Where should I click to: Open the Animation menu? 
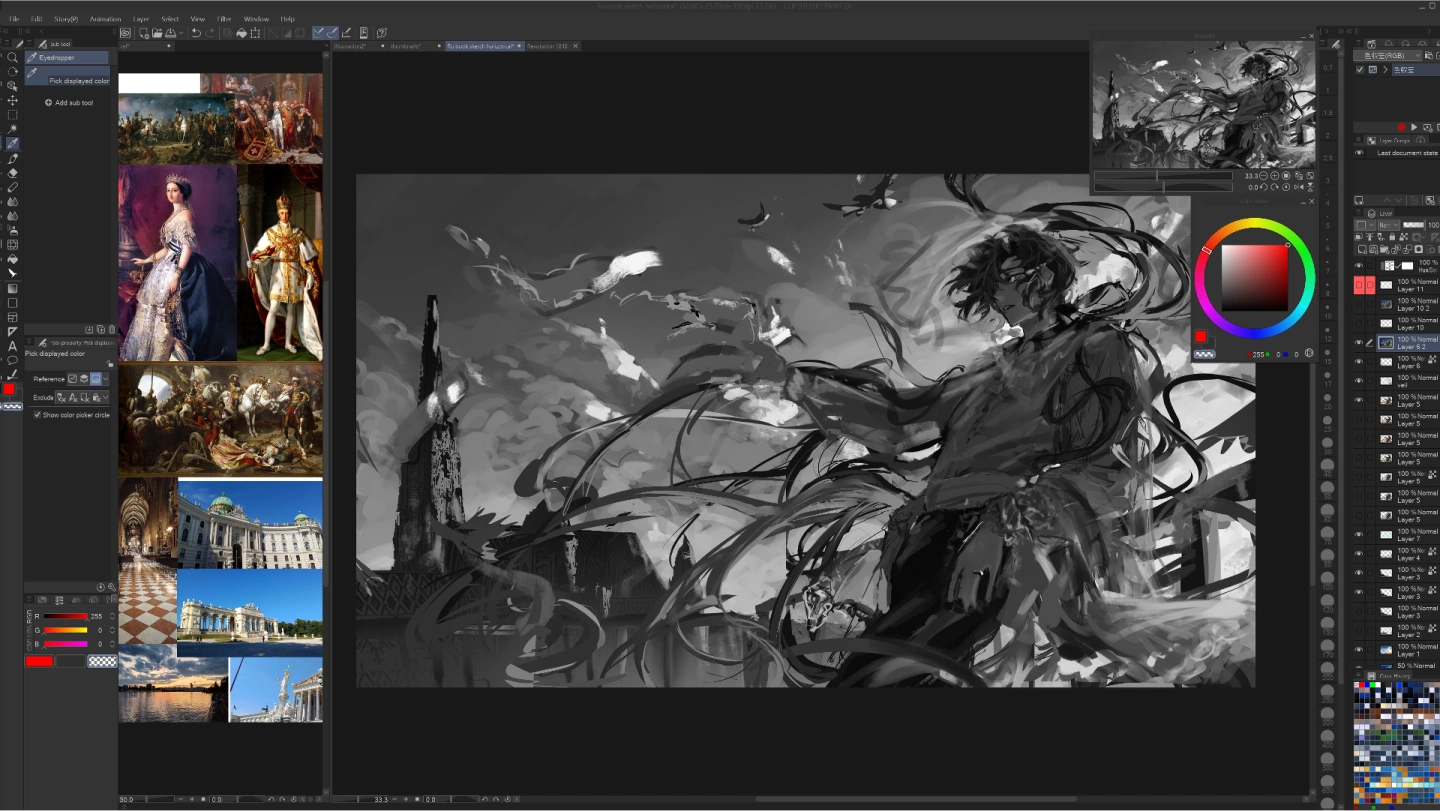[x=105, y=19]
